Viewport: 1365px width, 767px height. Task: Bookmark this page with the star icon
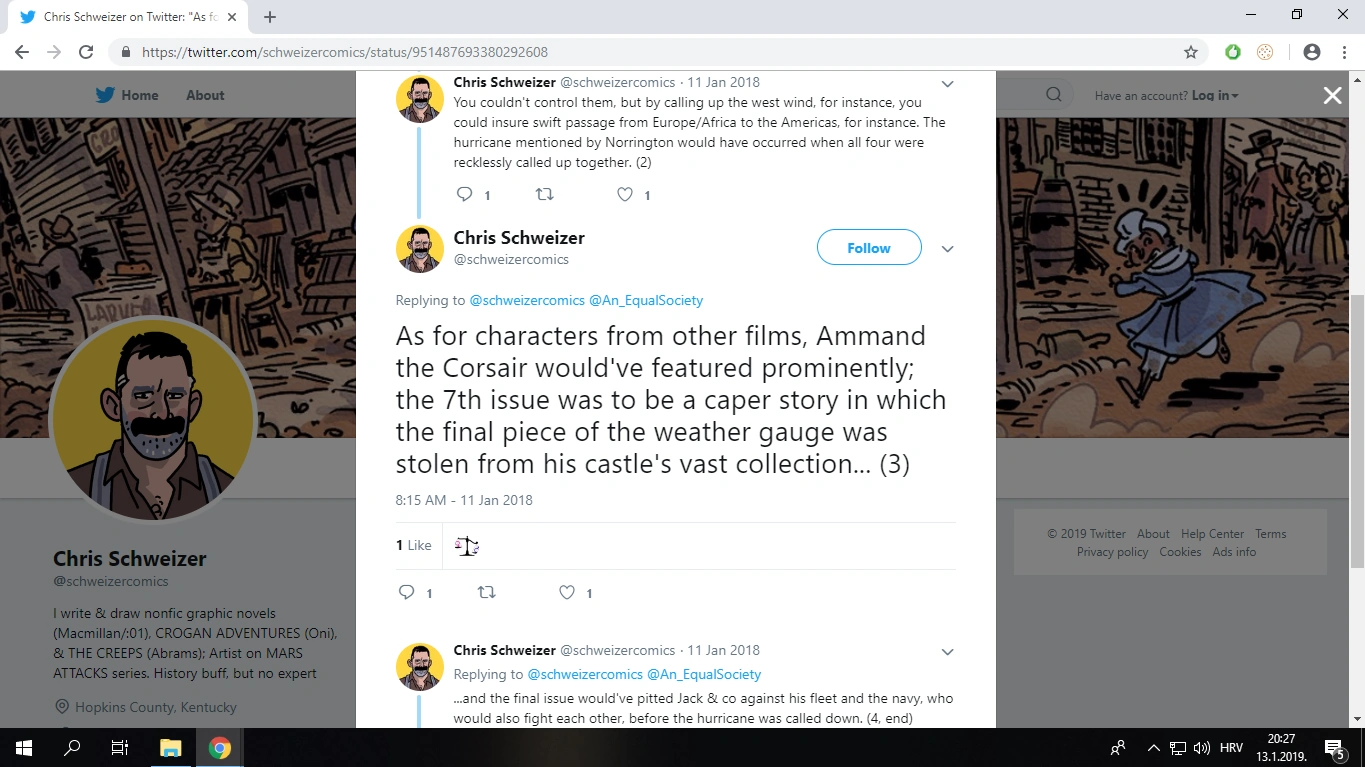[1190, 52]
